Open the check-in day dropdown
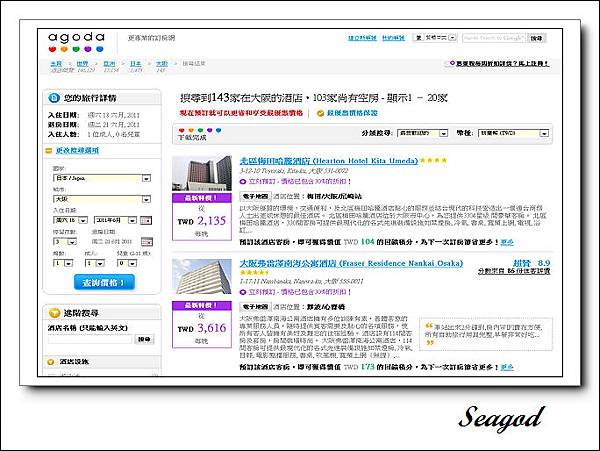This screenshot has width=600, height=451. [70, 220]
